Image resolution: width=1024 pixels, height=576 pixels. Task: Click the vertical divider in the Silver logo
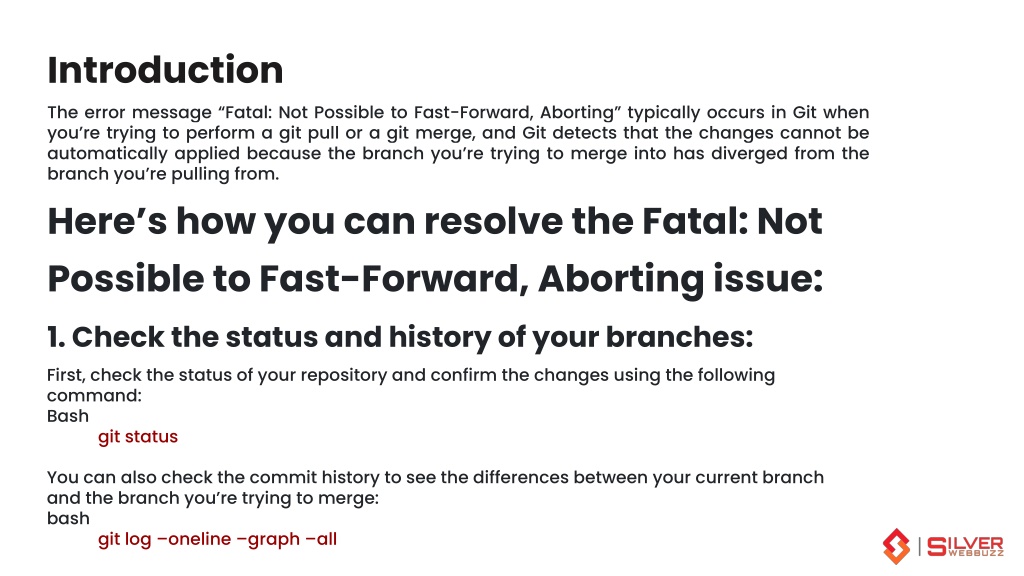coord(920,547)
